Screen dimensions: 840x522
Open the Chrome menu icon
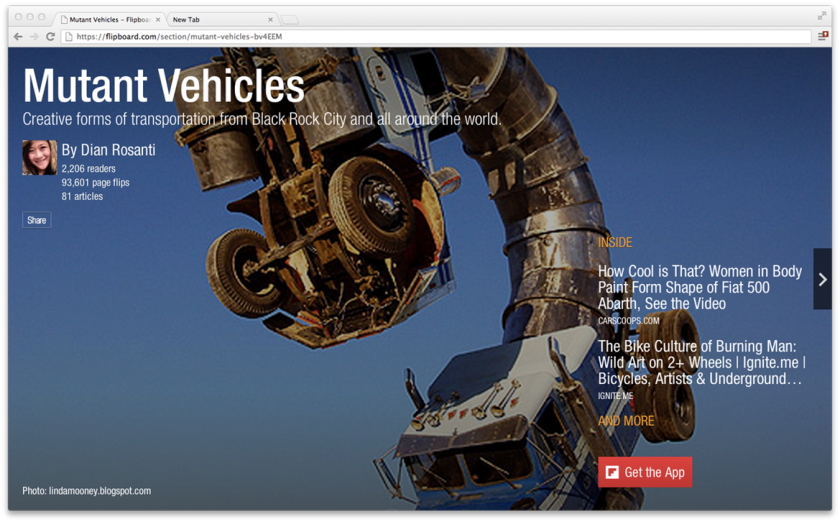823,36
